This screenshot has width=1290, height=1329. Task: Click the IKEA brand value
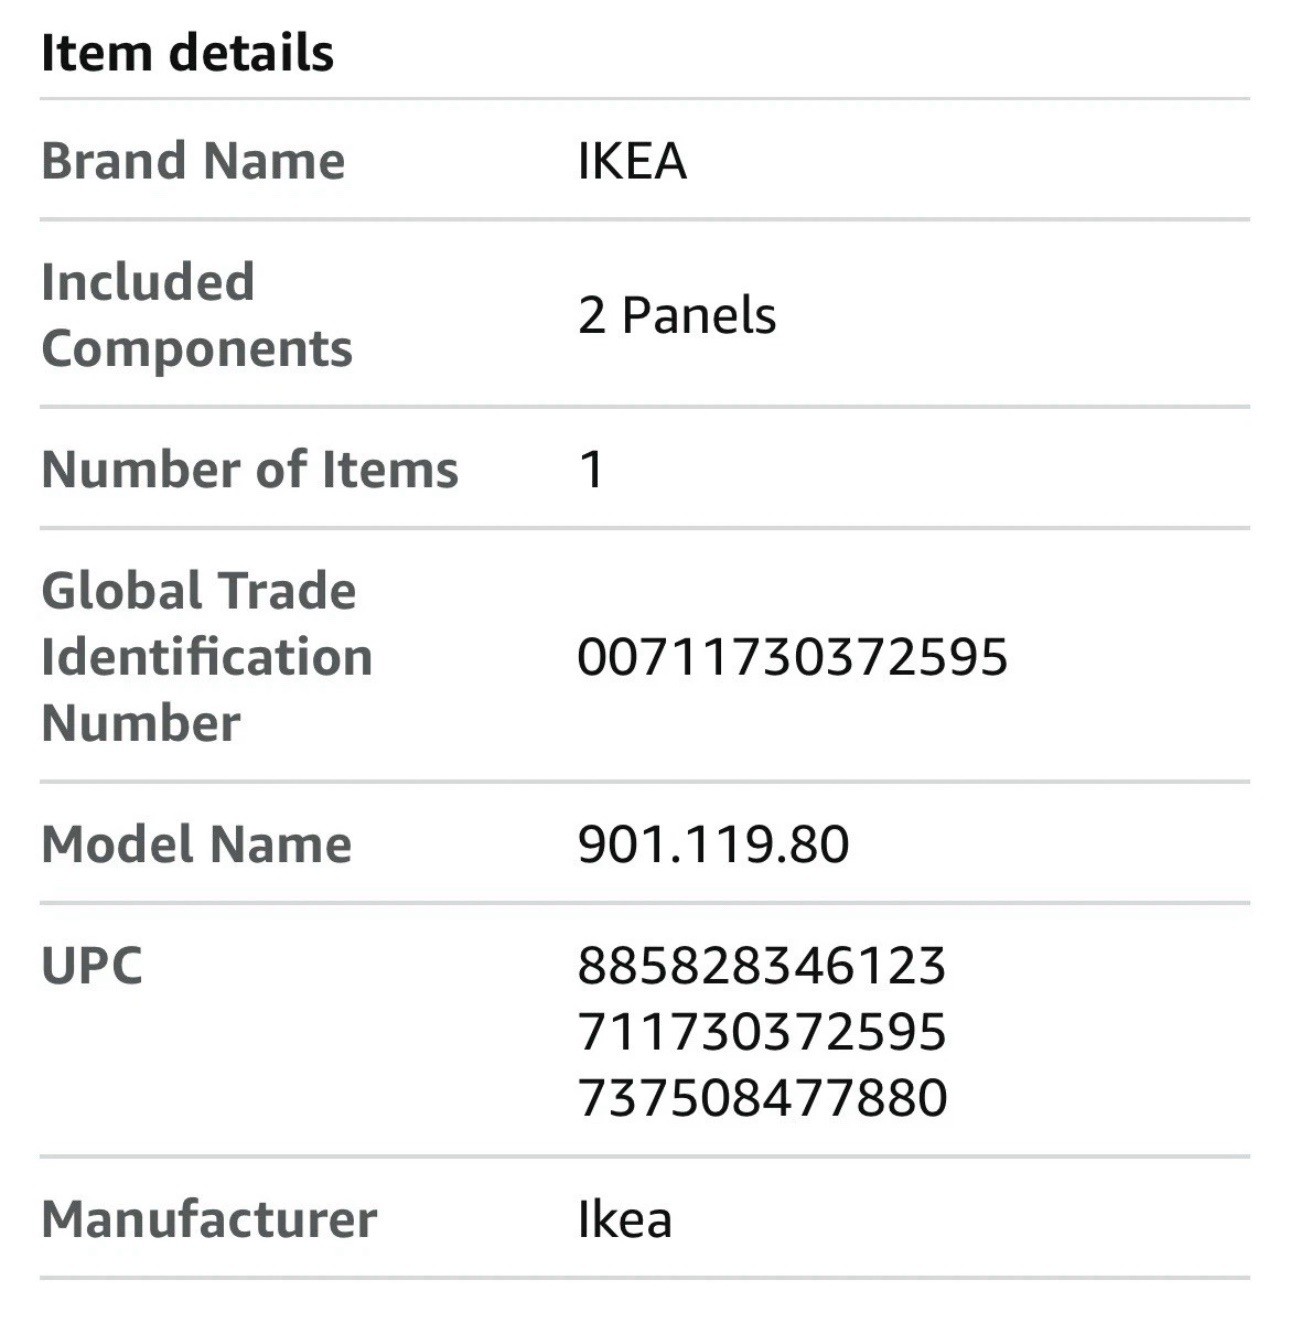[x=632, y=161]
